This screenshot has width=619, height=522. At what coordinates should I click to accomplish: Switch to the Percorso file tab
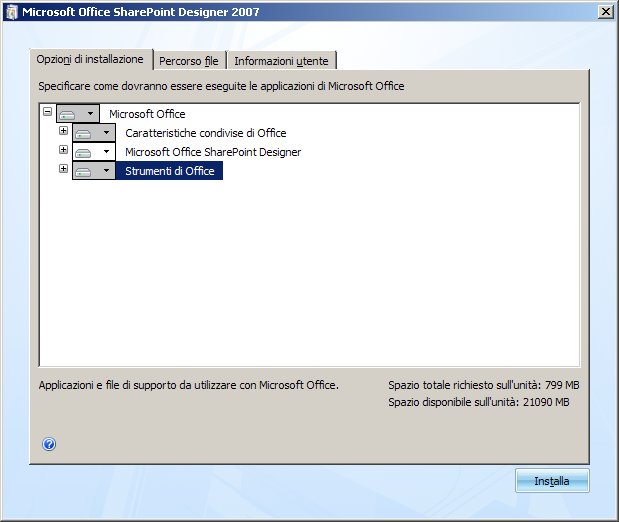click(189, 61)
